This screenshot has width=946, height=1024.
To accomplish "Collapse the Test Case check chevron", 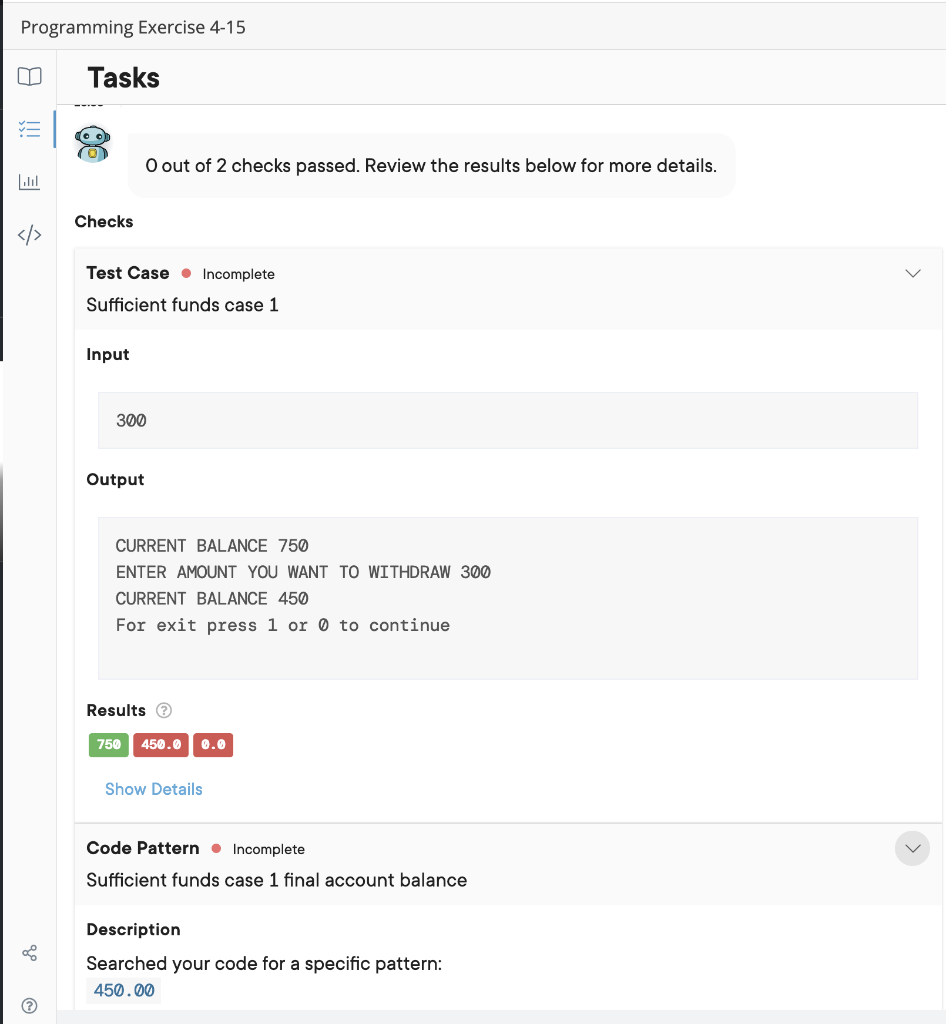I will coord(913,273).
